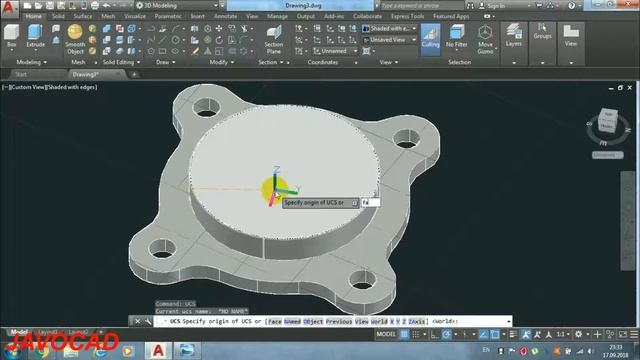Click the dynamic input text box
Viewport: 640px width, 360px height.
[371, 202]
